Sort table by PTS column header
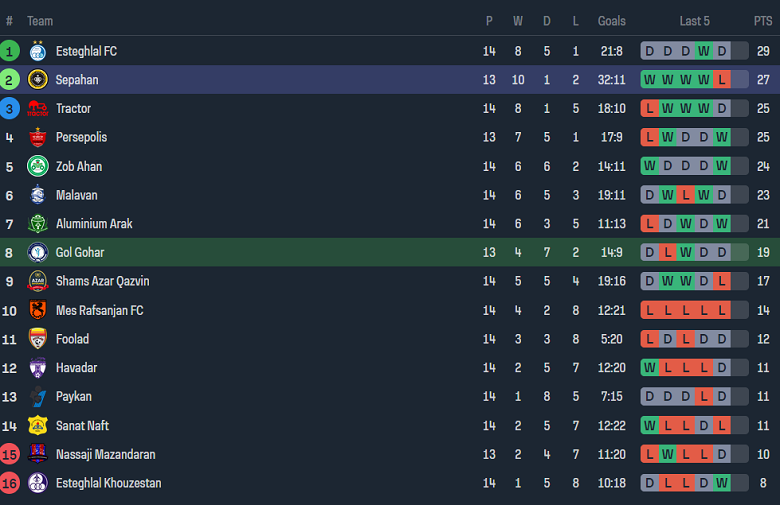 [763, 21]
